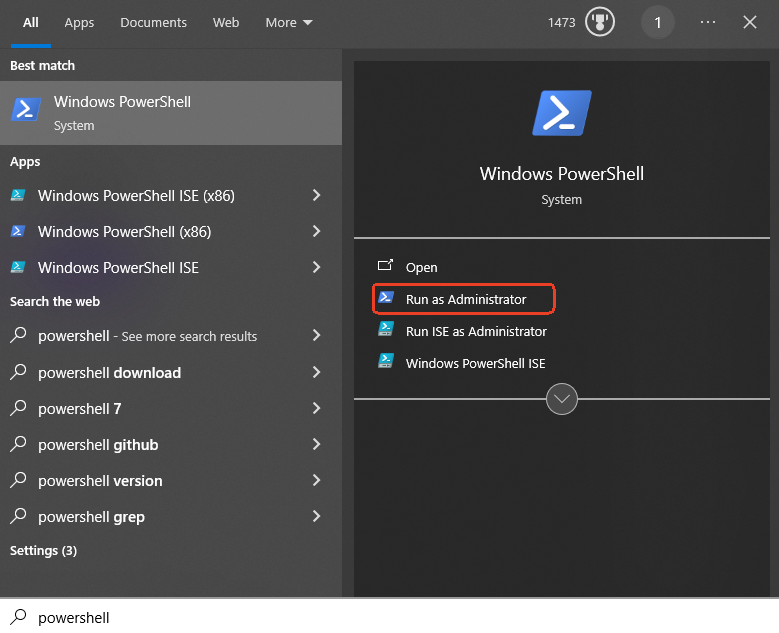Viewport: 779px width, 633px height.
Task: Open Windows PowerShell (x86) result
Action: tap(124, 232)
